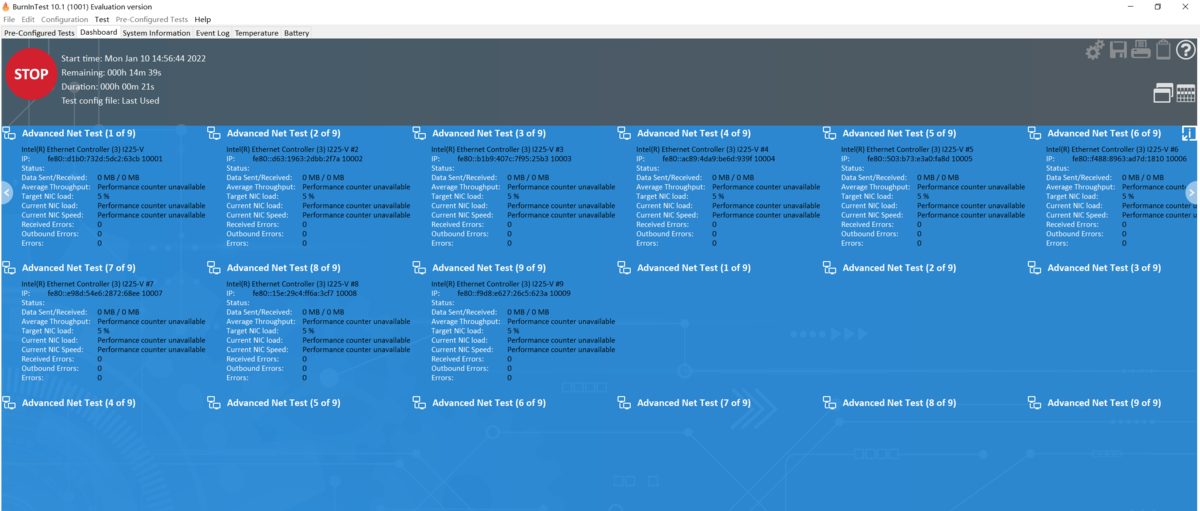This screenshot has height=511, width=1200.
Task: Click icon of detail-less Advanced Net Test (8 of 9)
Action: (x=829, y=402)
